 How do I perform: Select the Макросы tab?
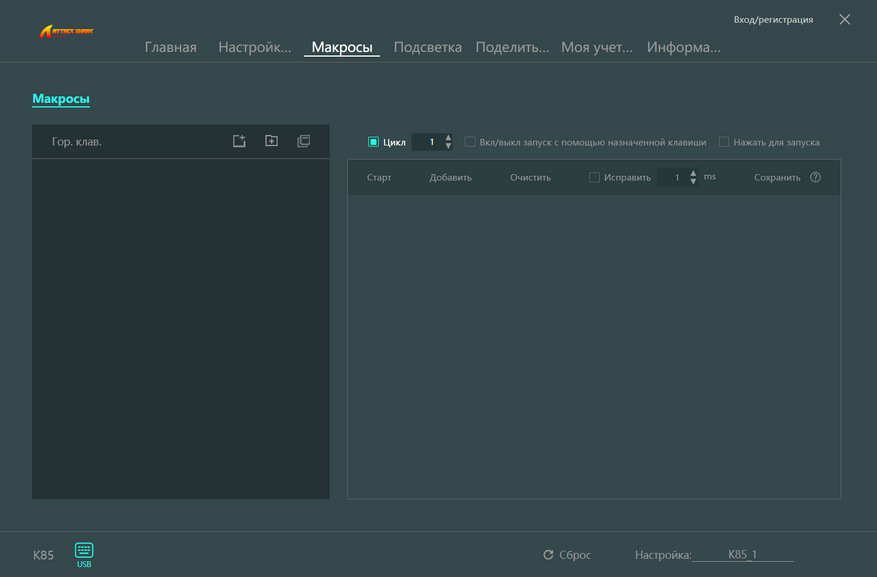pos(342,47)
